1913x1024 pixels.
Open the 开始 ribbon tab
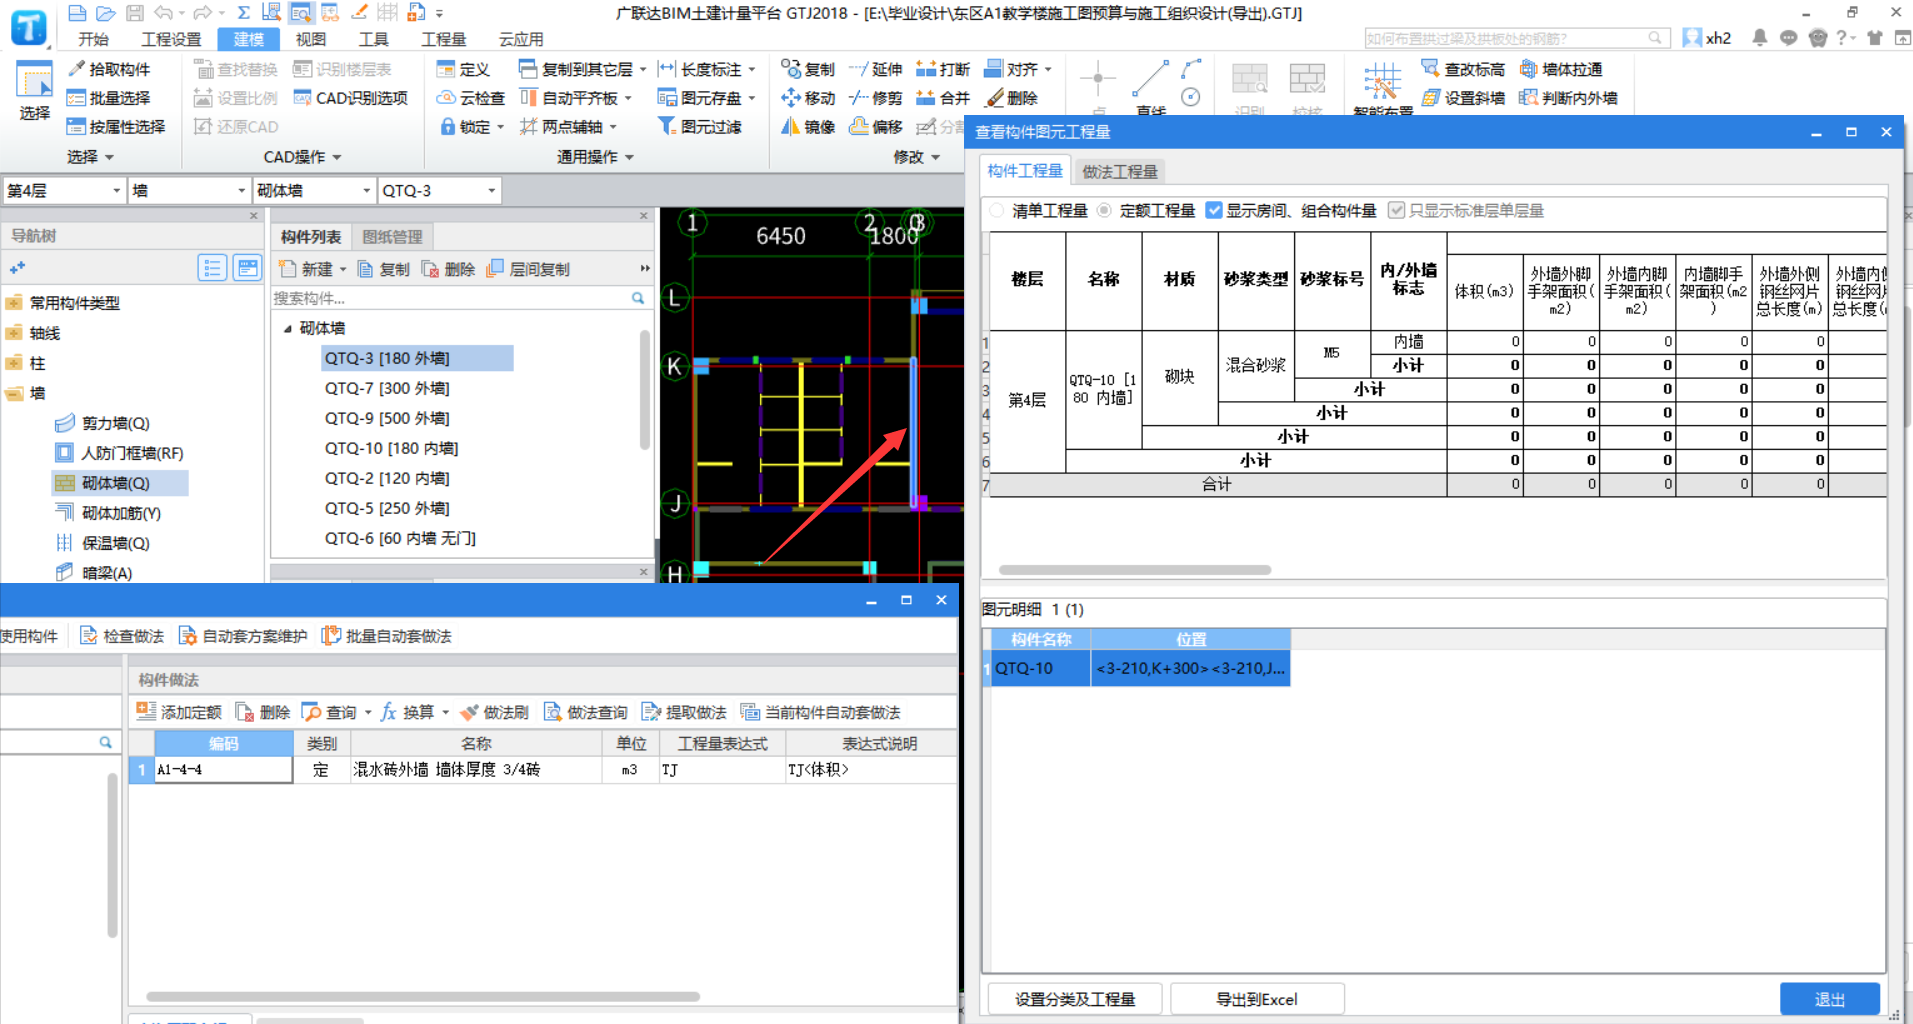[93, 39]
